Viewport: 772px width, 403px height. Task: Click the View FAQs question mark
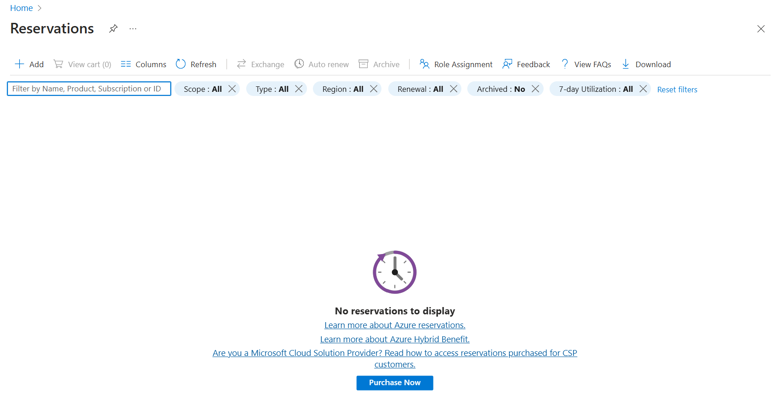[x=565, y=64]
